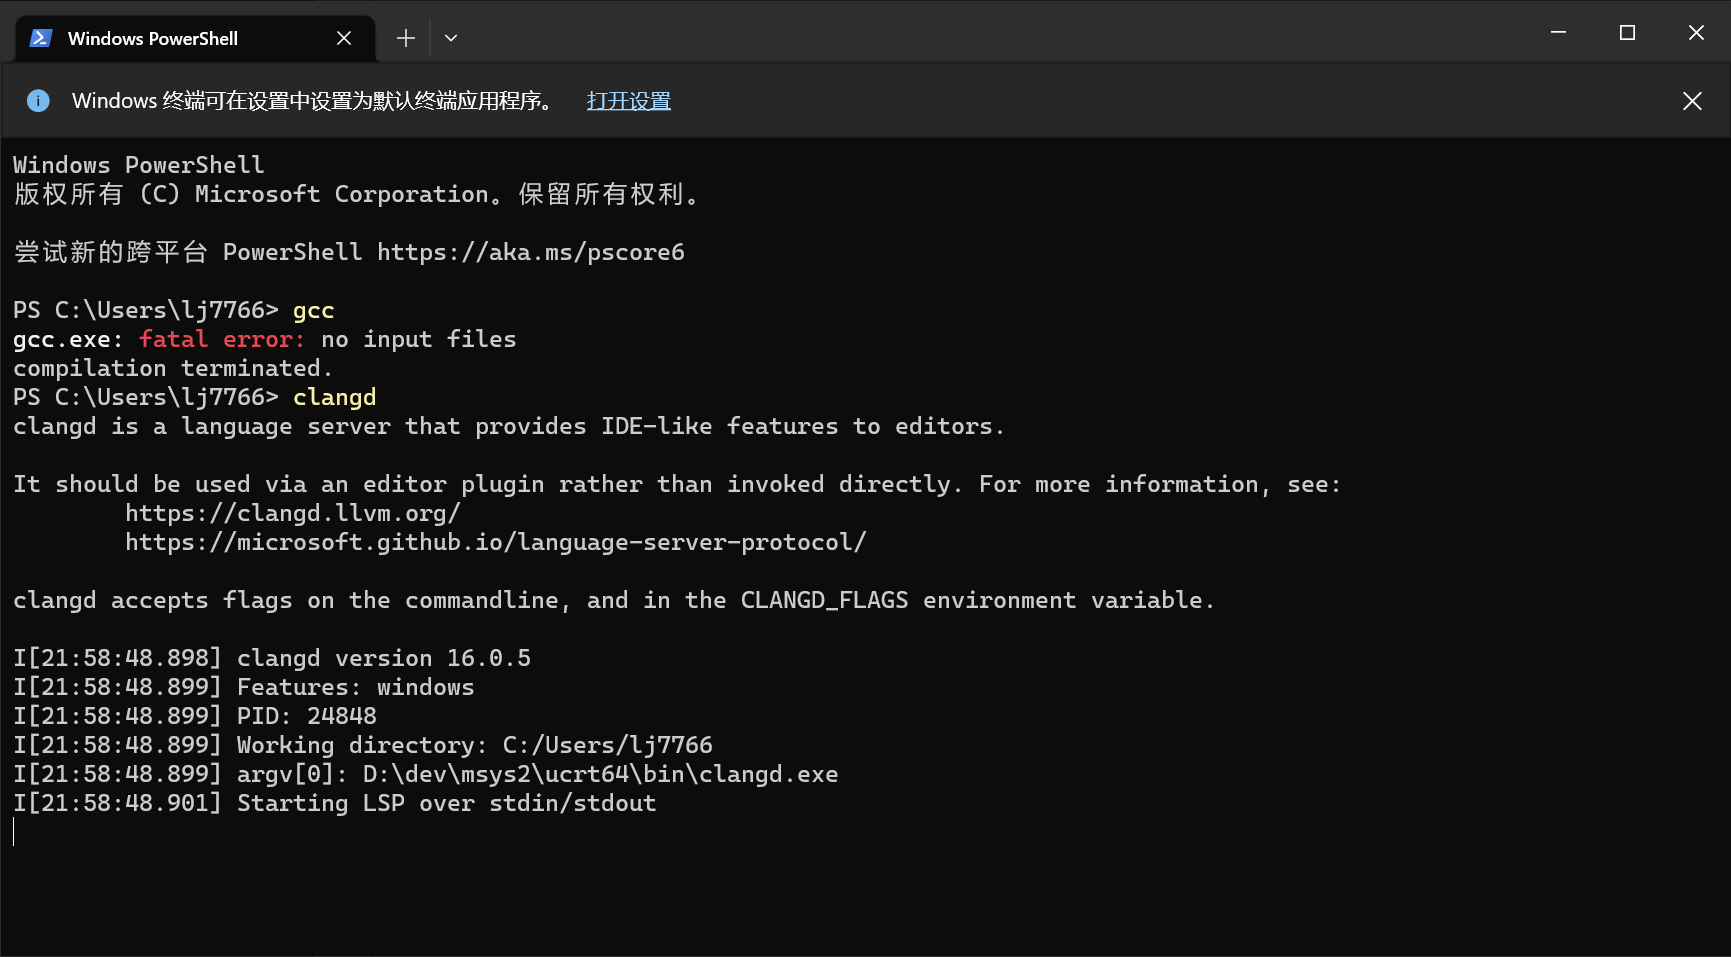This screenshot has height=957, width=1731.
Task: Click the blue info icon in notification bar
Action: point(38,101)
